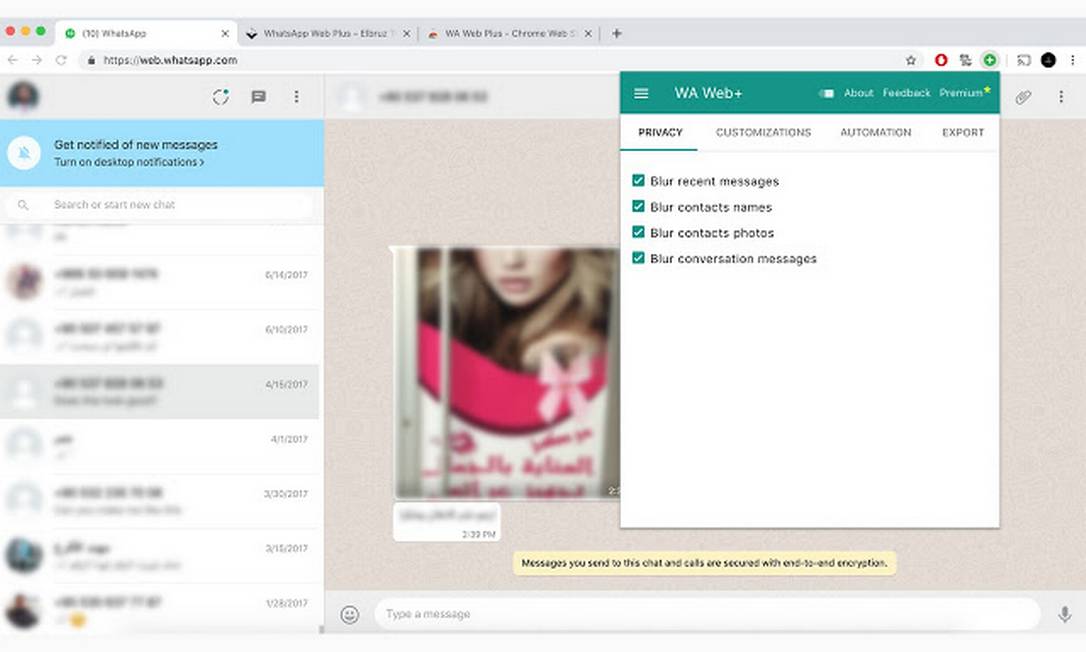The width and height of the screenshot is (1086, 652).
Task: Open conversation three-dot menu
Action: point(1061,97)
